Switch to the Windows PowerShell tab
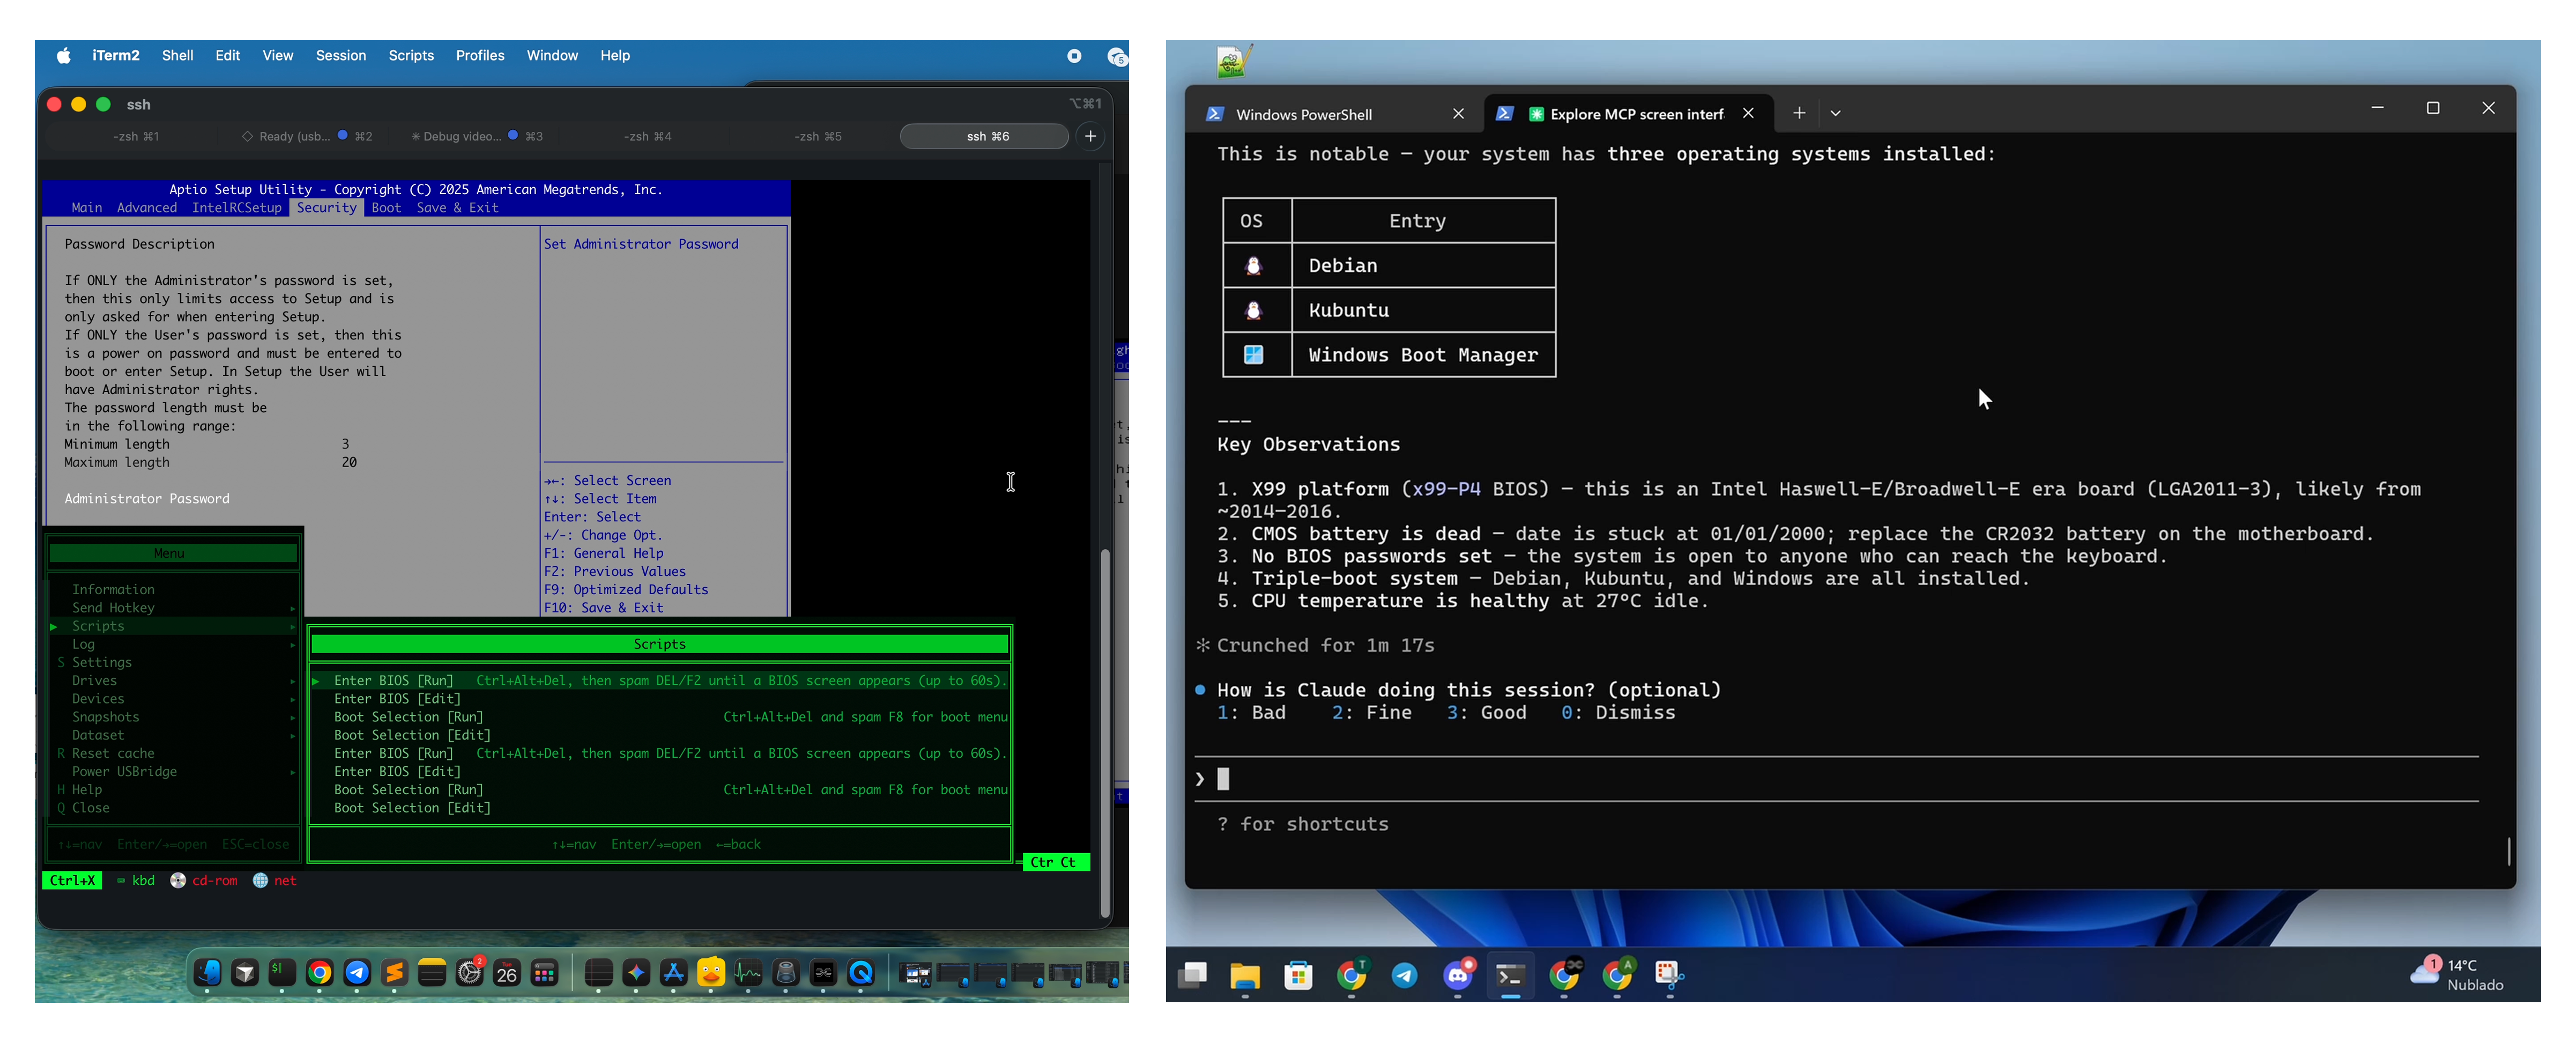The height and width of the screenshot is (1043, 2576). tap(1336, 114)
